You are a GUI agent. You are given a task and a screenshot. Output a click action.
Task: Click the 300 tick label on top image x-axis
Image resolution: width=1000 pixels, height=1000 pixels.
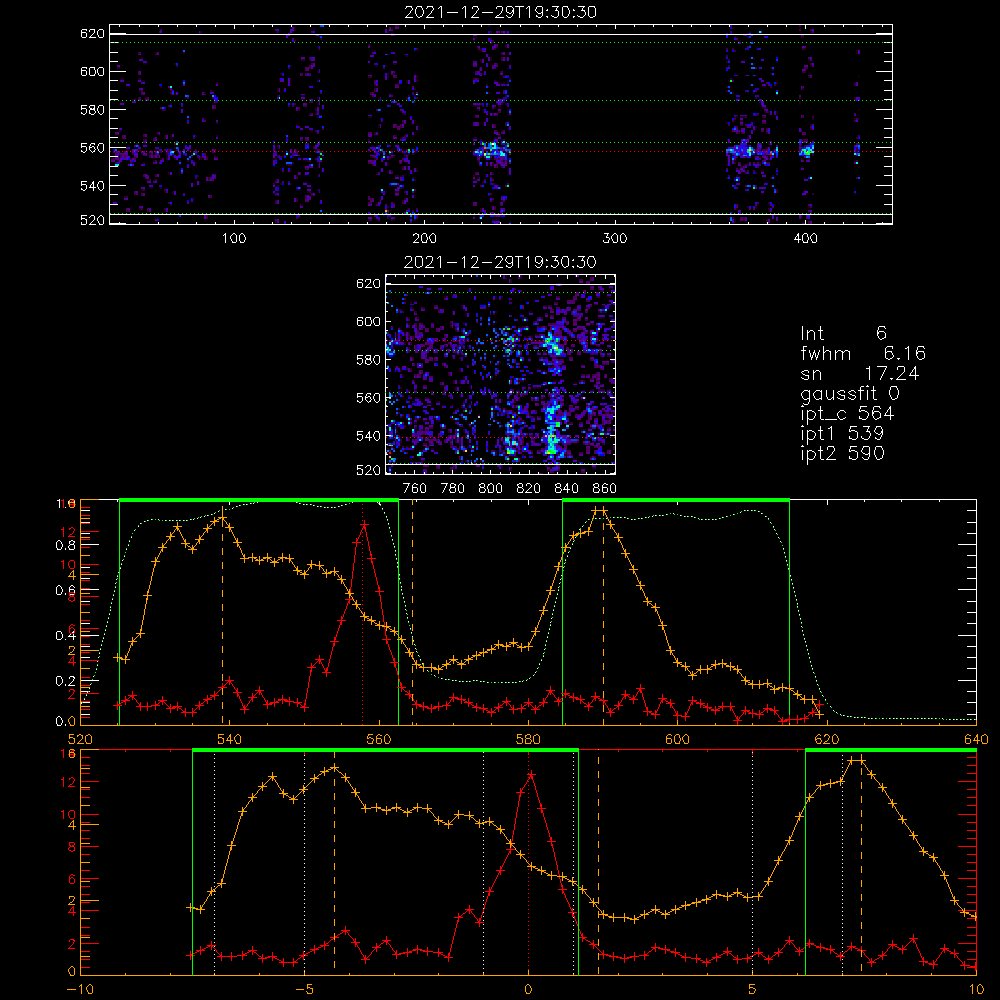pos(615,239)
